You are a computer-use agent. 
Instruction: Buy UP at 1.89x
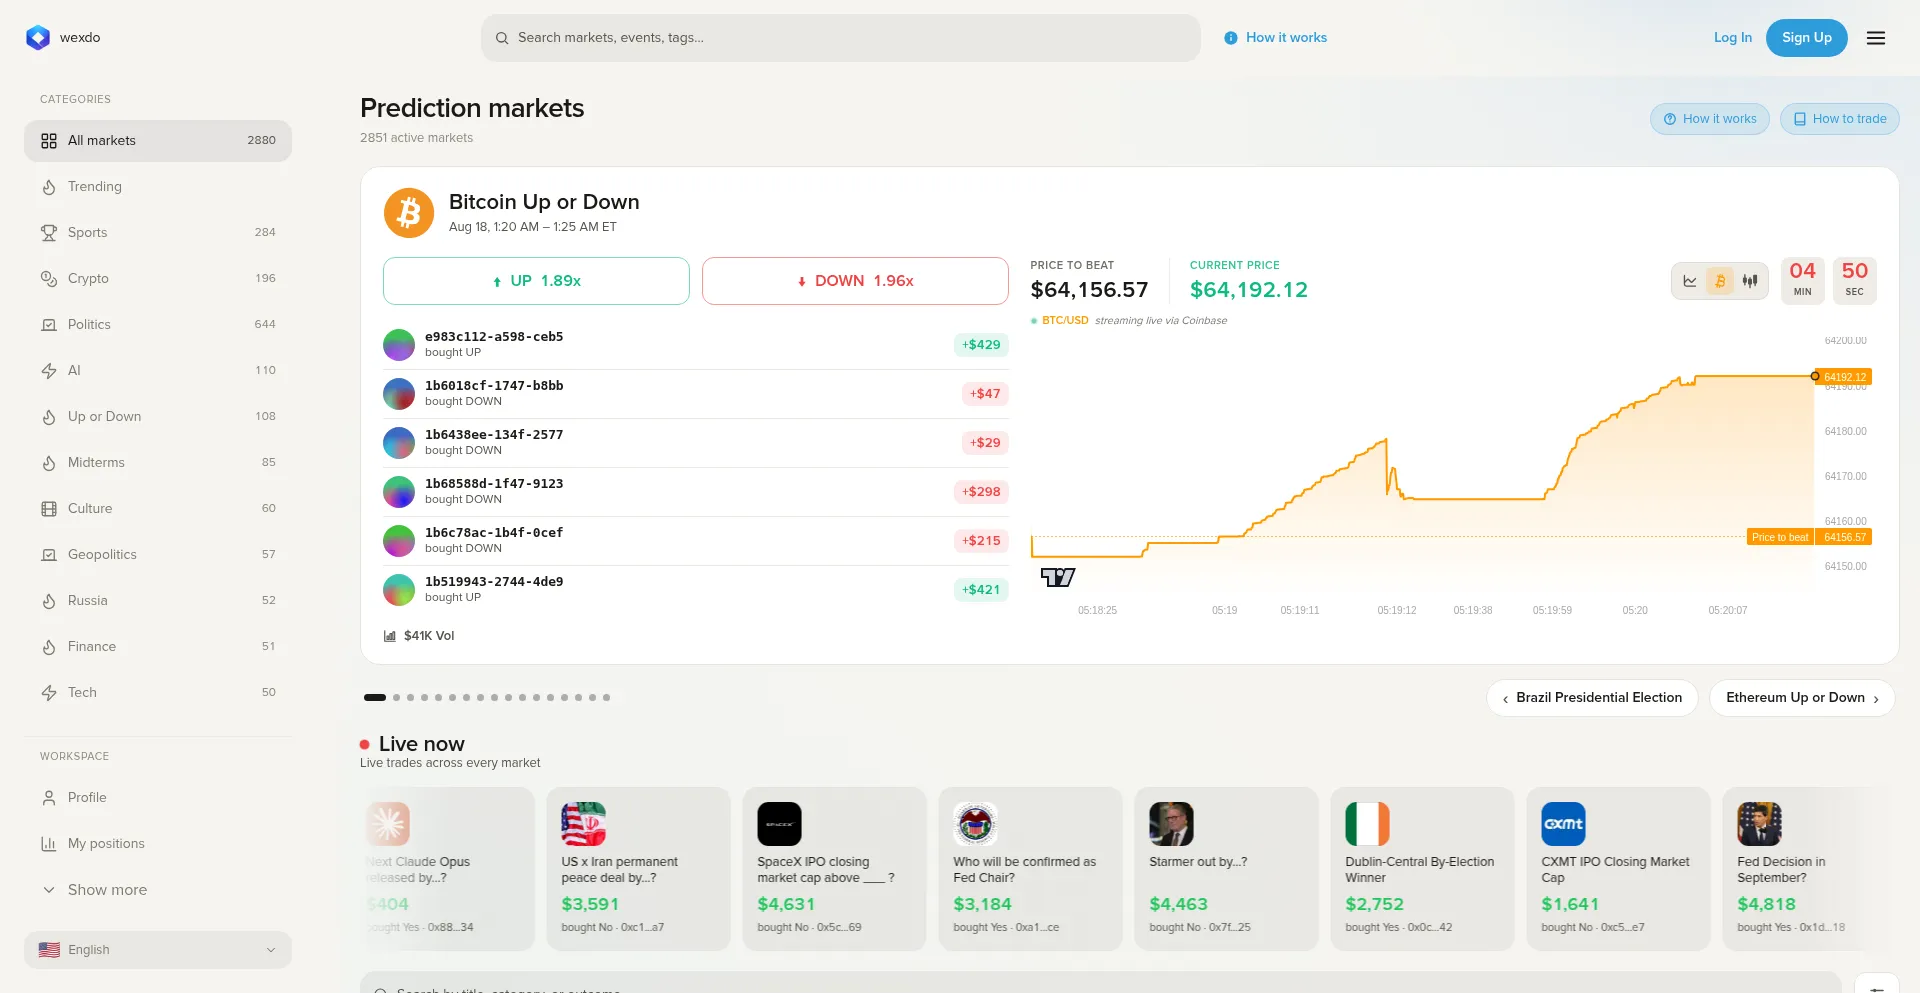coord(536,281)
